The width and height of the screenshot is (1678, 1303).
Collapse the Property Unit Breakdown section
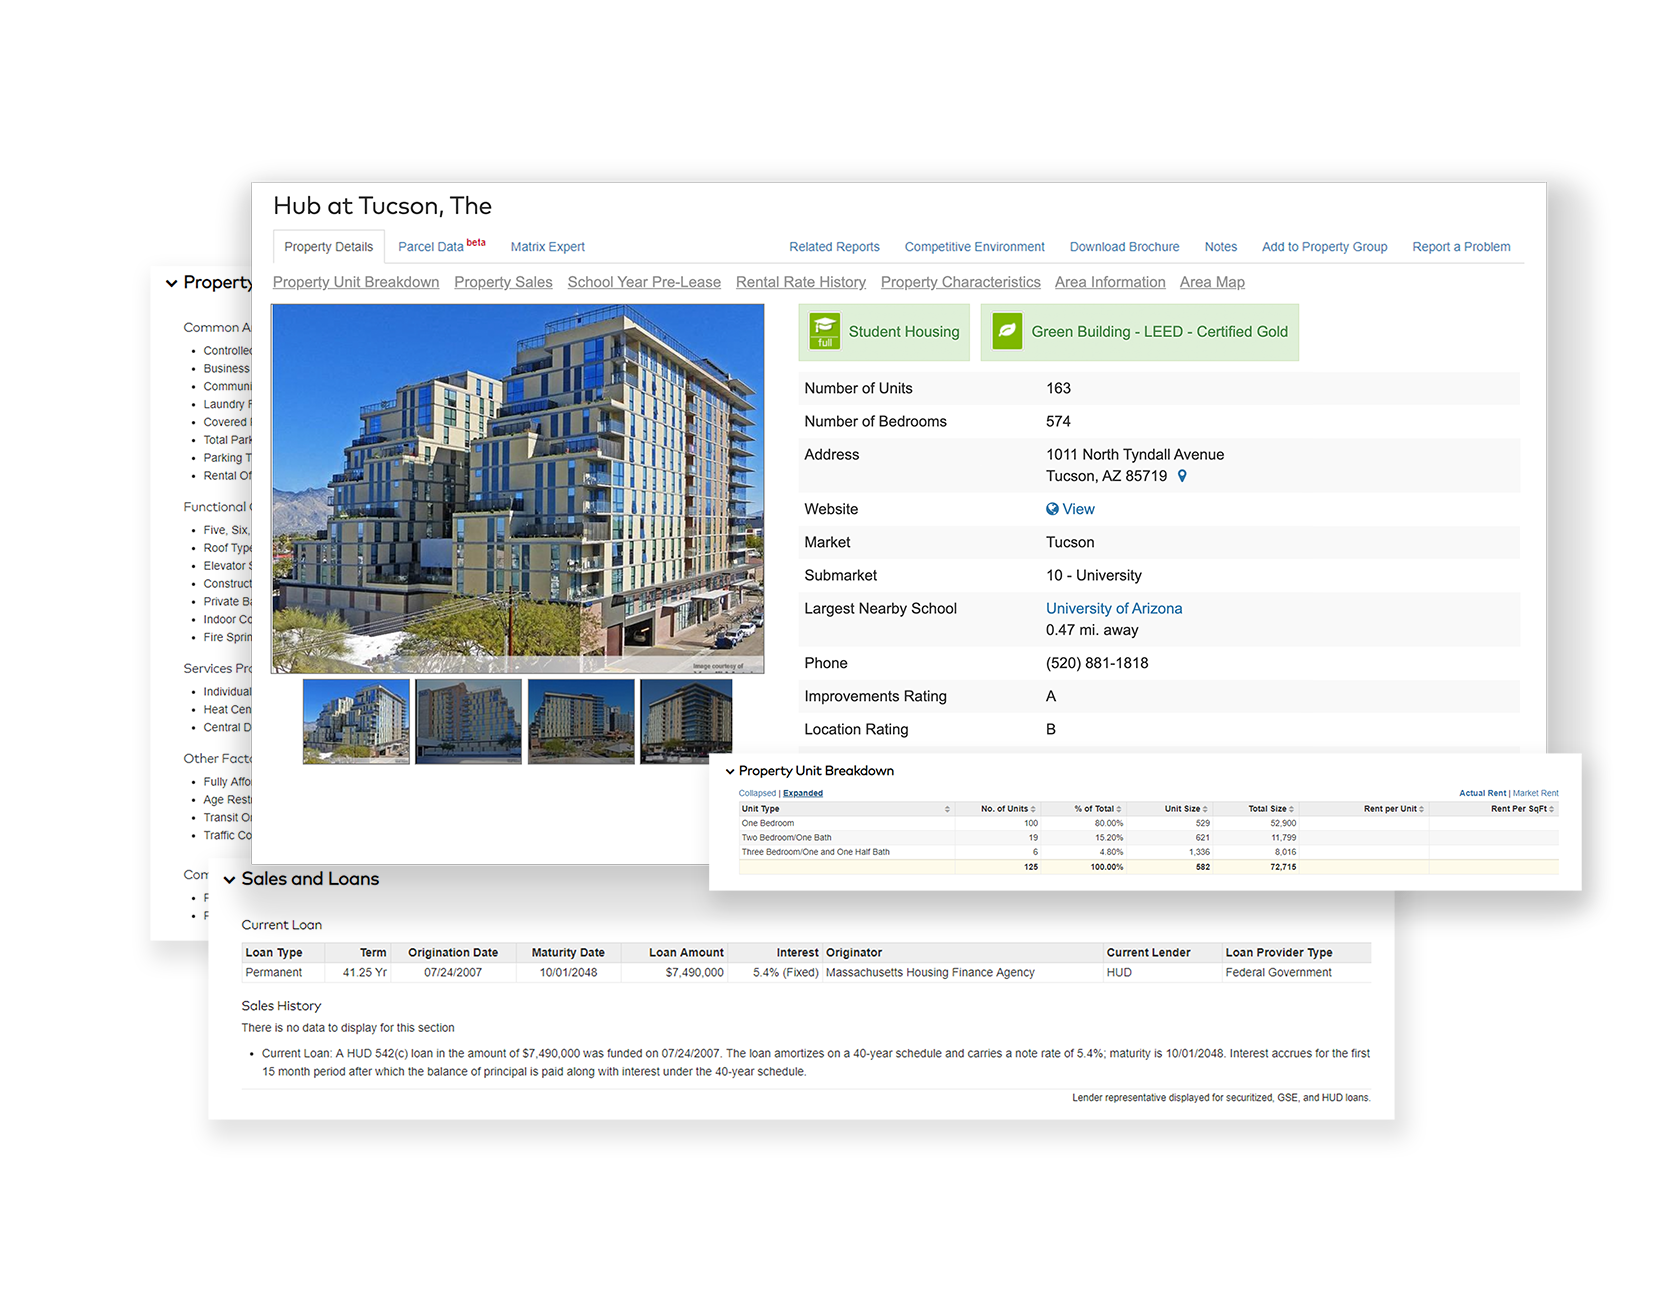(x=729, y=771)
